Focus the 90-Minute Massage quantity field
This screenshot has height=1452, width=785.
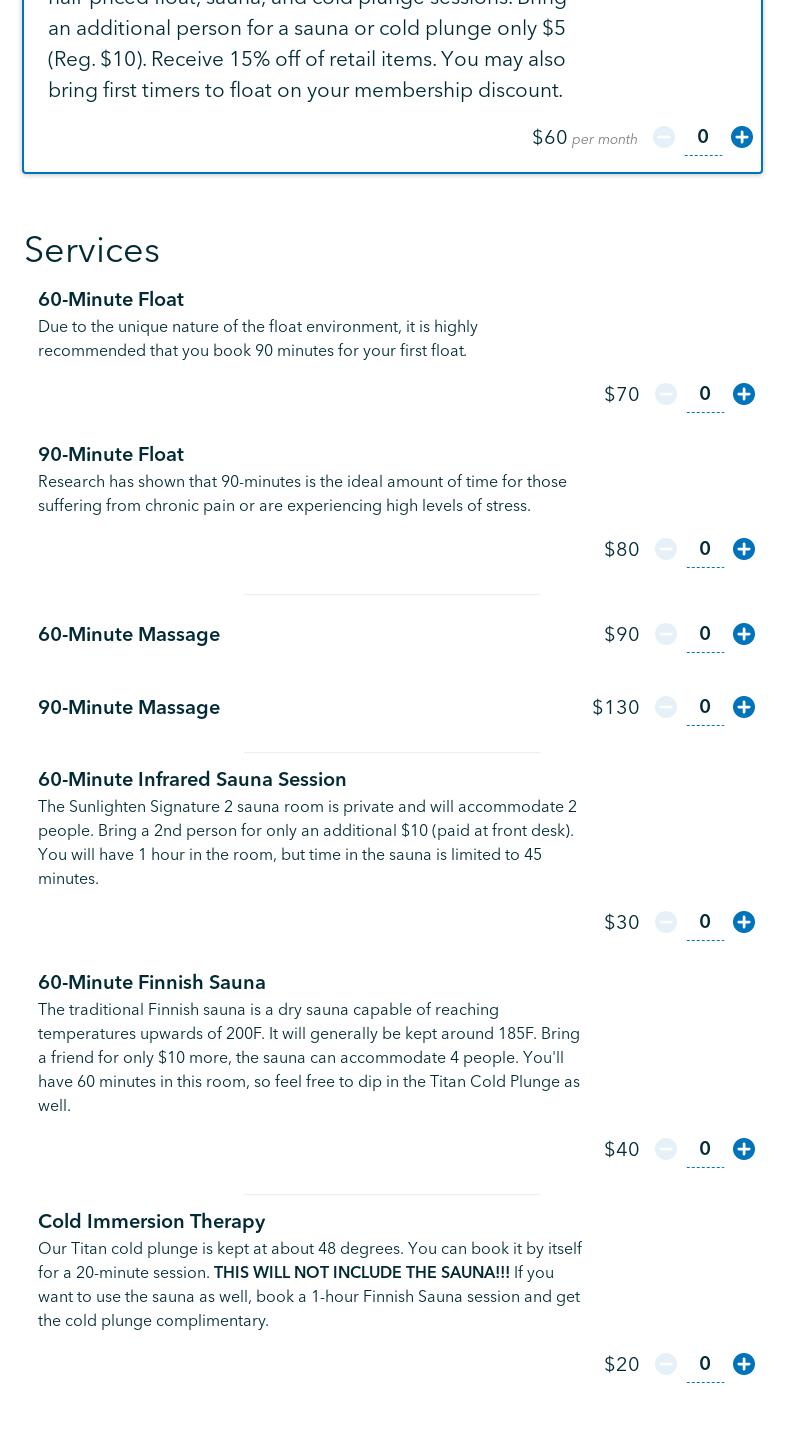[x=705, y=707]
